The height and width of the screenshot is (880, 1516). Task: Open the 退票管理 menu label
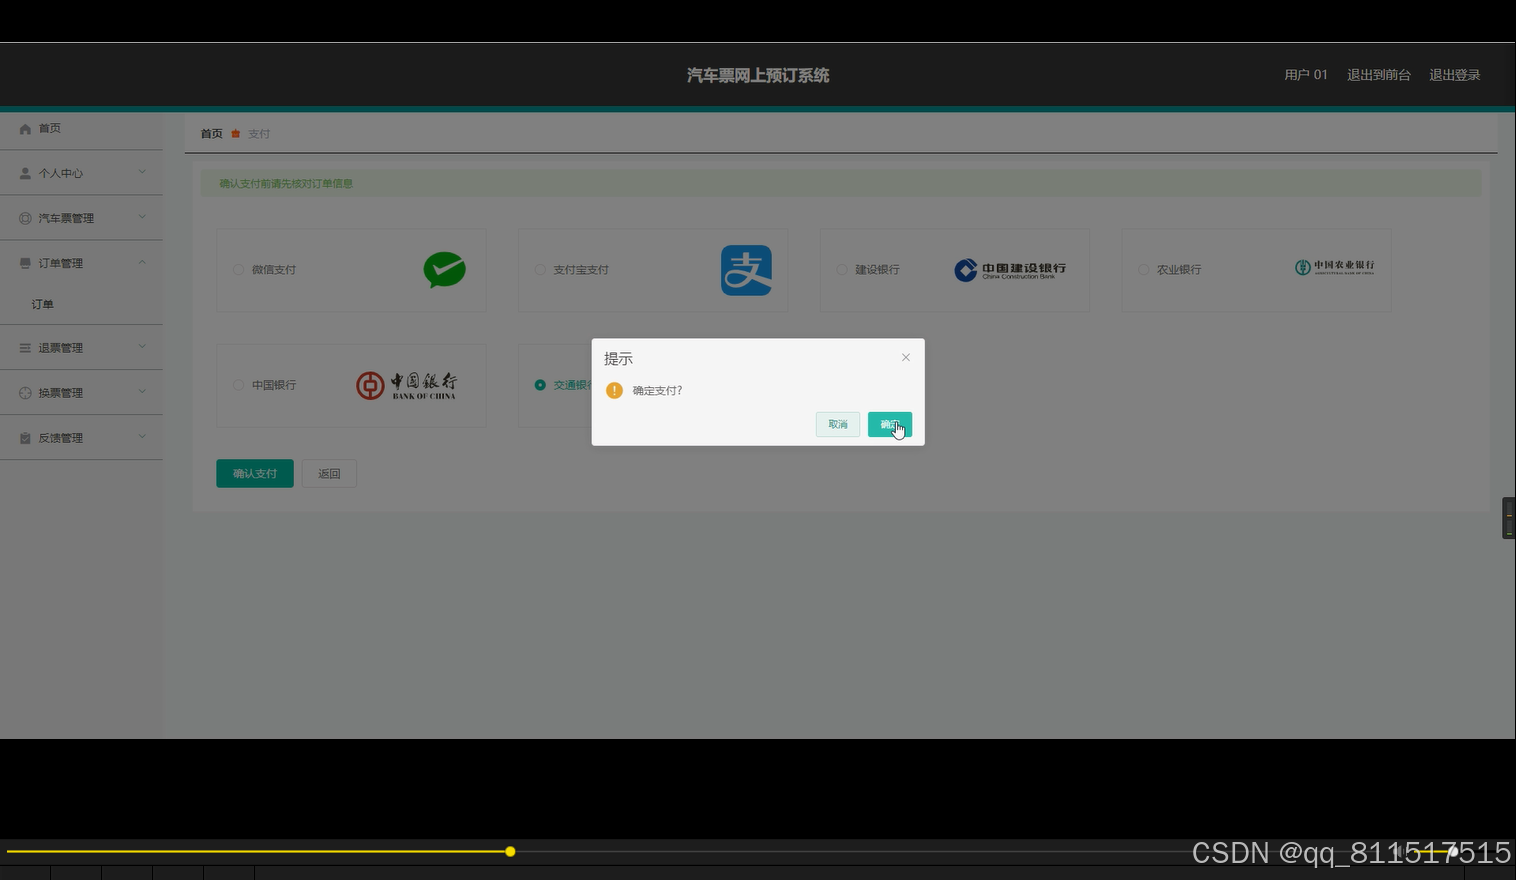[x=61, y=349]
